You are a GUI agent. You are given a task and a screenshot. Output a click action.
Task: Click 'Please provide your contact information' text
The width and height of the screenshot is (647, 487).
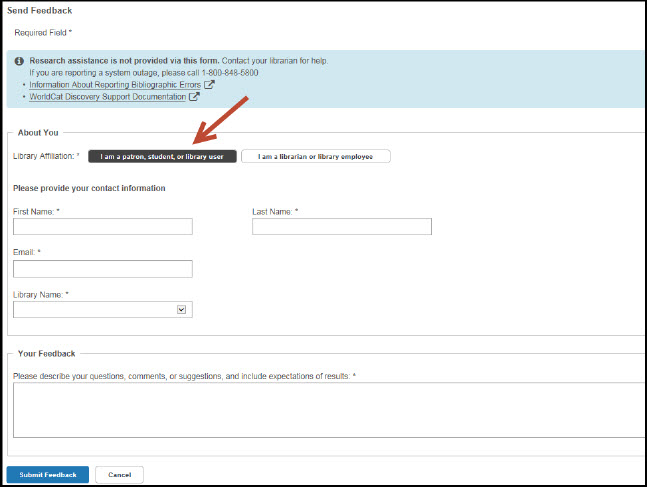[x=89, y=188]
